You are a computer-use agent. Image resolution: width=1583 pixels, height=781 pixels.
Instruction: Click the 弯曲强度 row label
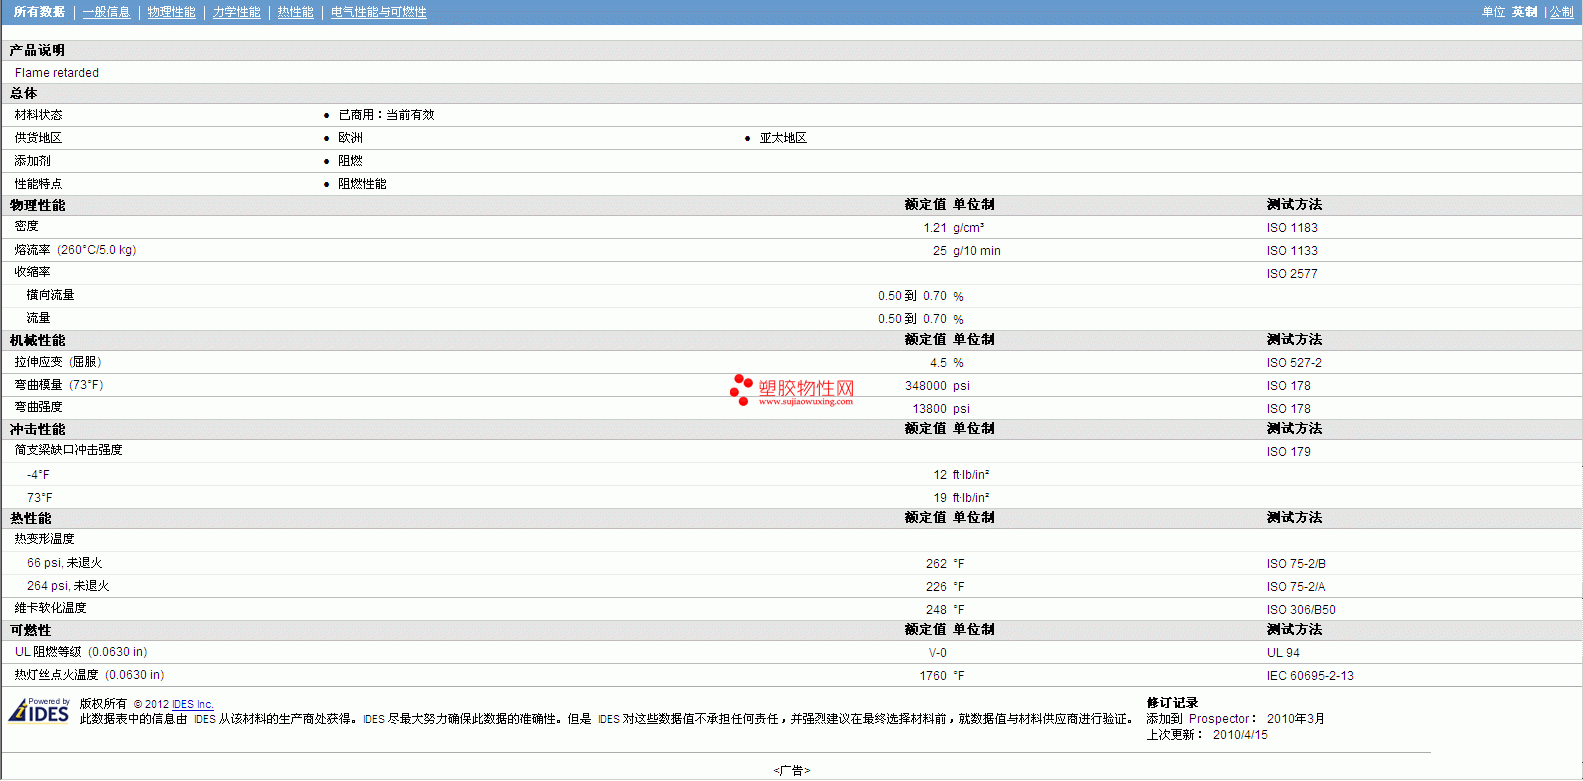pos(38,407)
